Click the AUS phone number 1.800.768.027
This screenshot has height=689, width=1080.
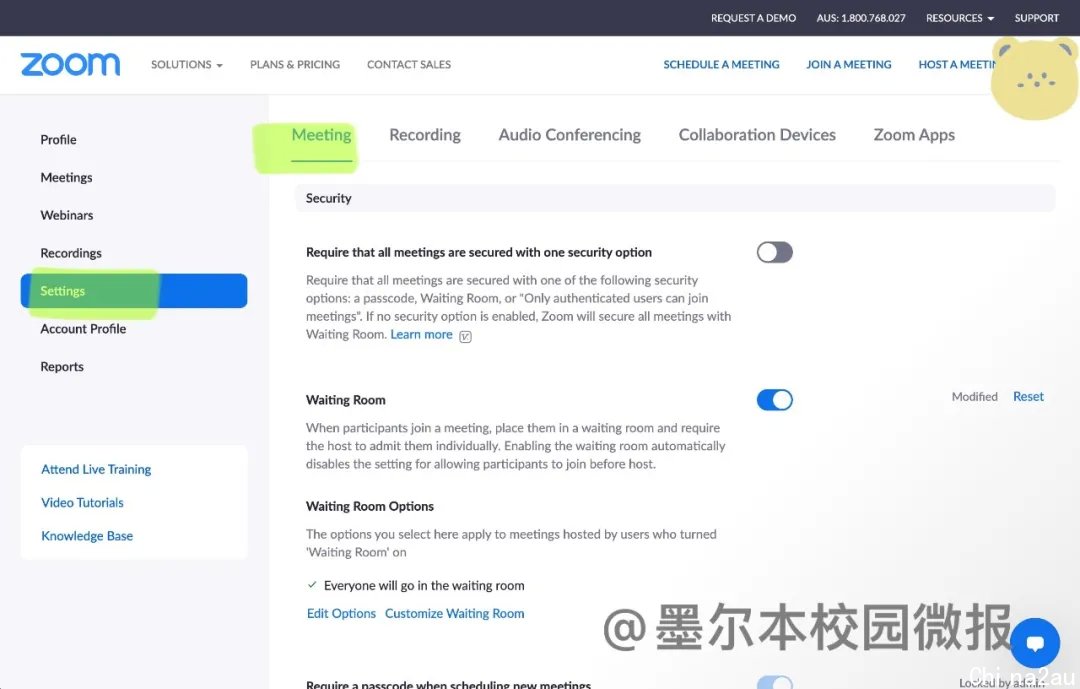[861, 18]
